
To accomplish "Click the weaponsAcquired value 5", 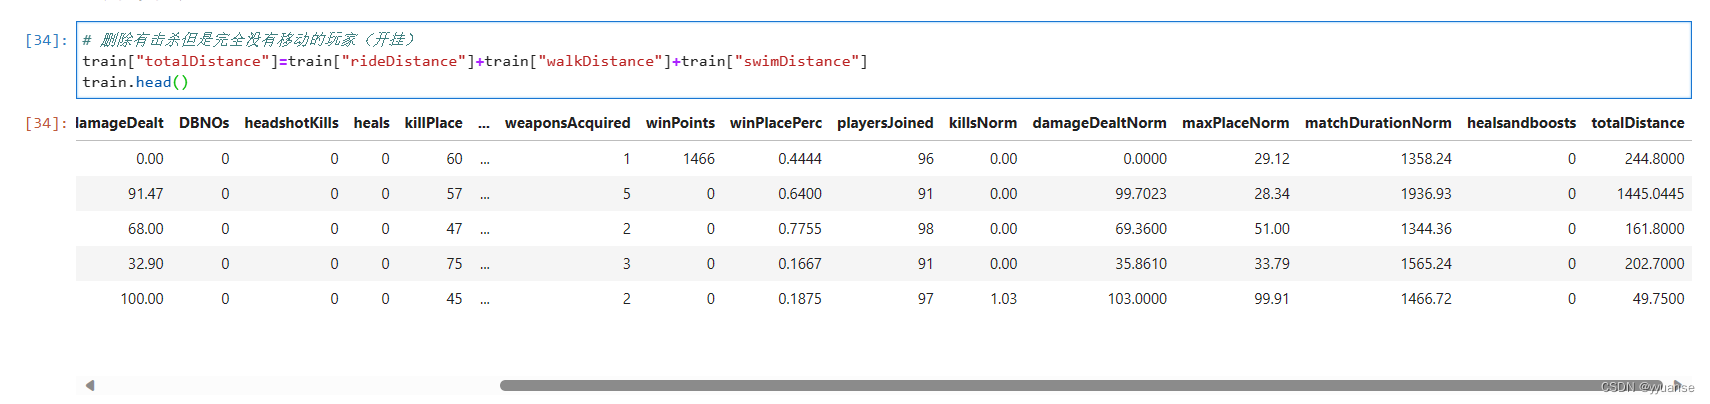I will point(627,194).
